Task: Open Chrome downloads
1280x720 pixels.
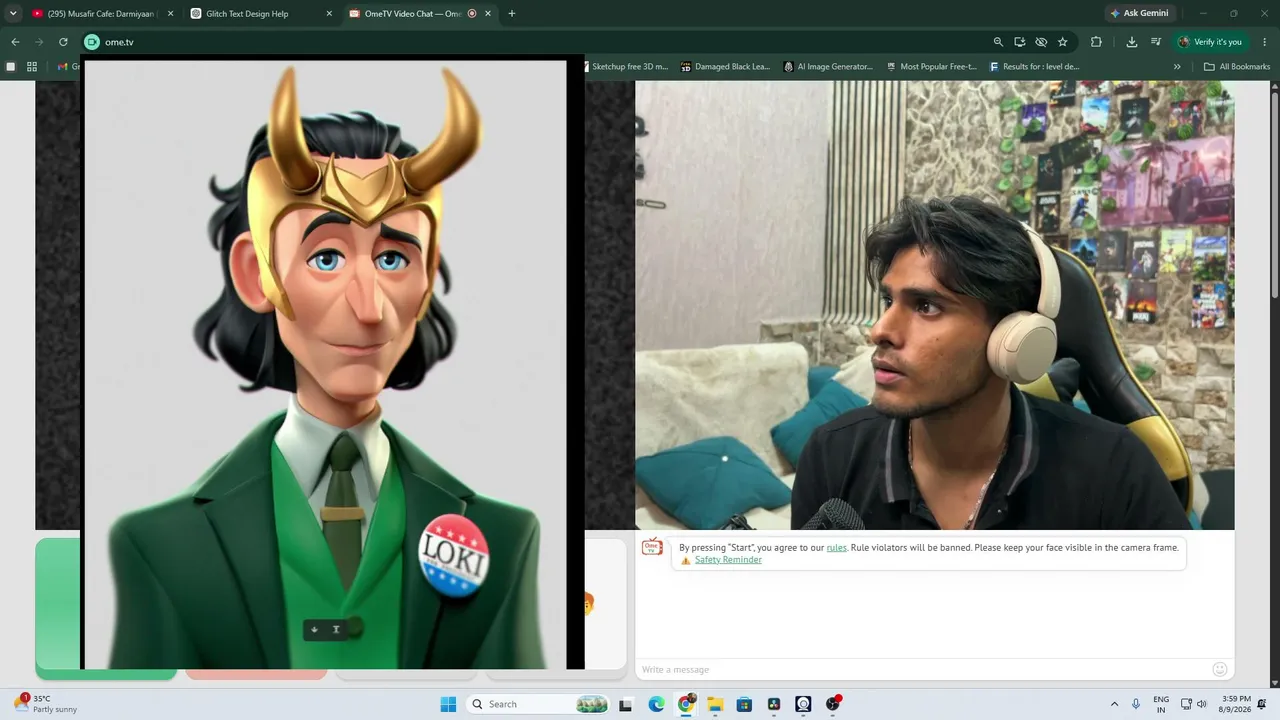Action: (1132, 42)
